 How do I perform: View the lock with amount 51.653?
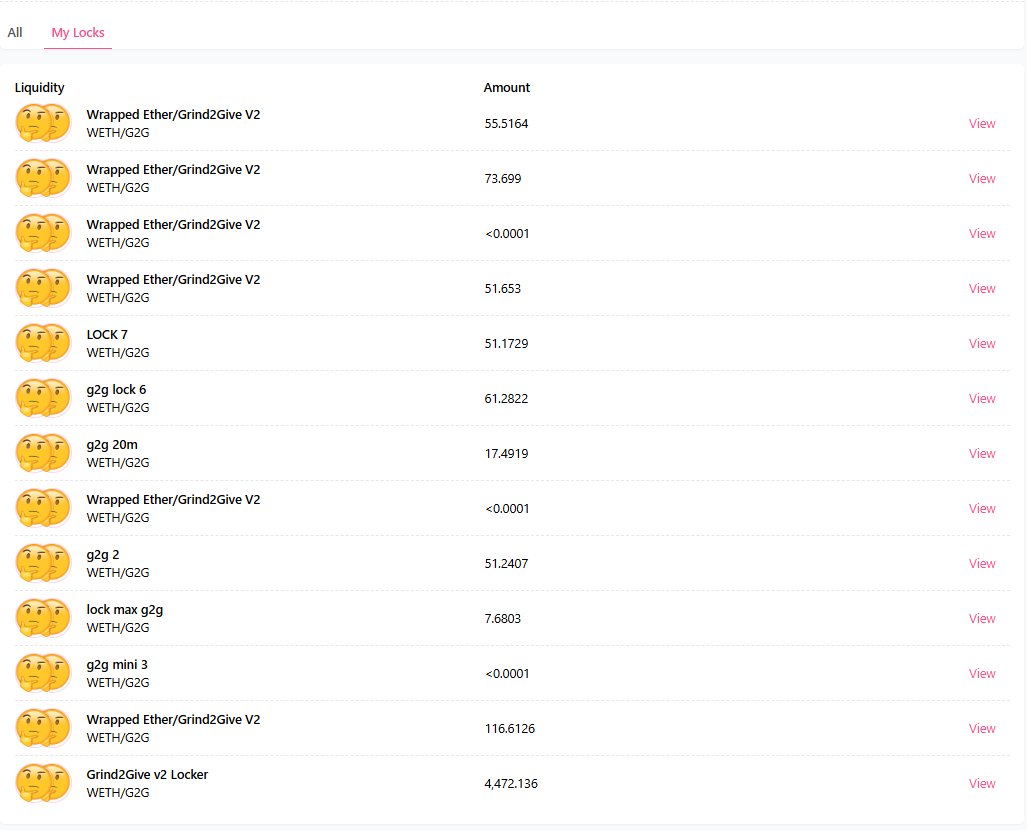pos(982,288)
